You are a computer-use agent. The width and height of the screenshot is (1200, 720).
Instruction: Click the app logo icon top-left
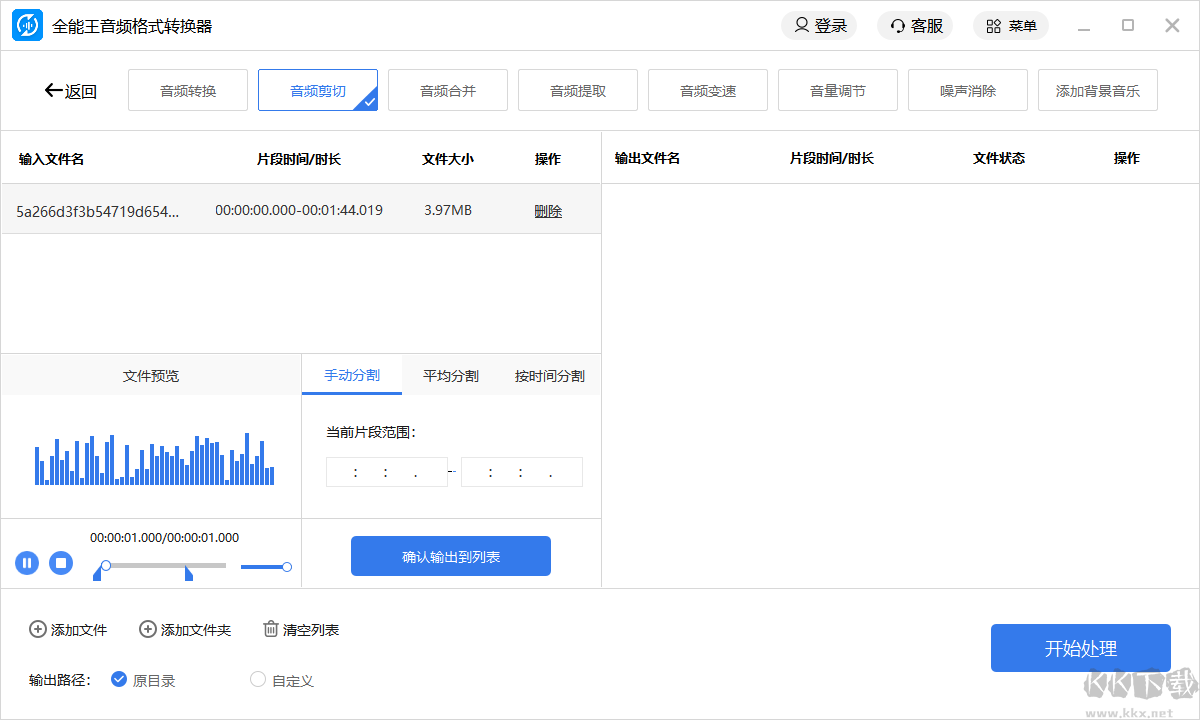(x=27, y=24)
